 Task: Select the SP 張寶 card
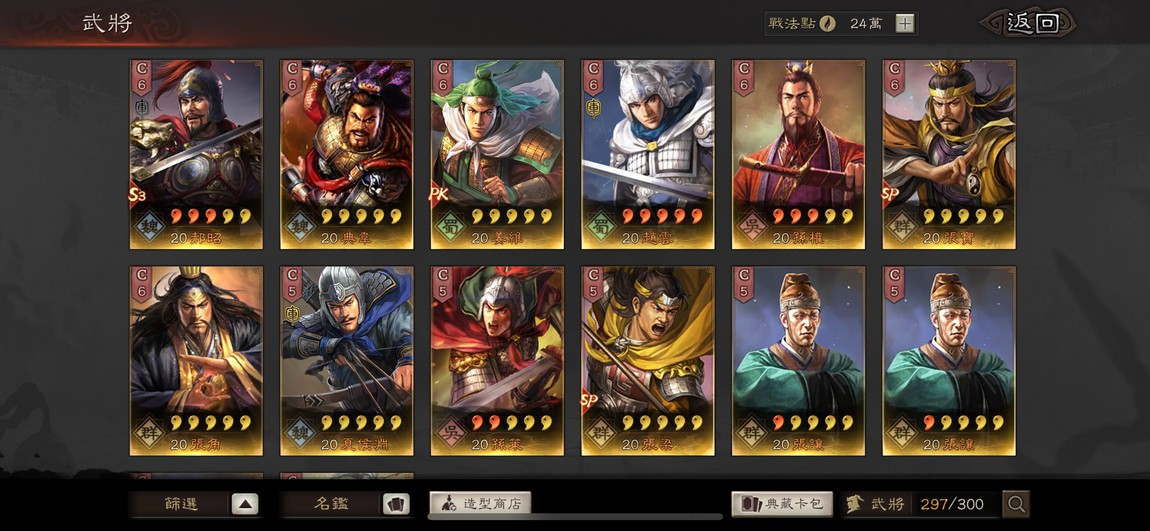(x=949, y=154)
